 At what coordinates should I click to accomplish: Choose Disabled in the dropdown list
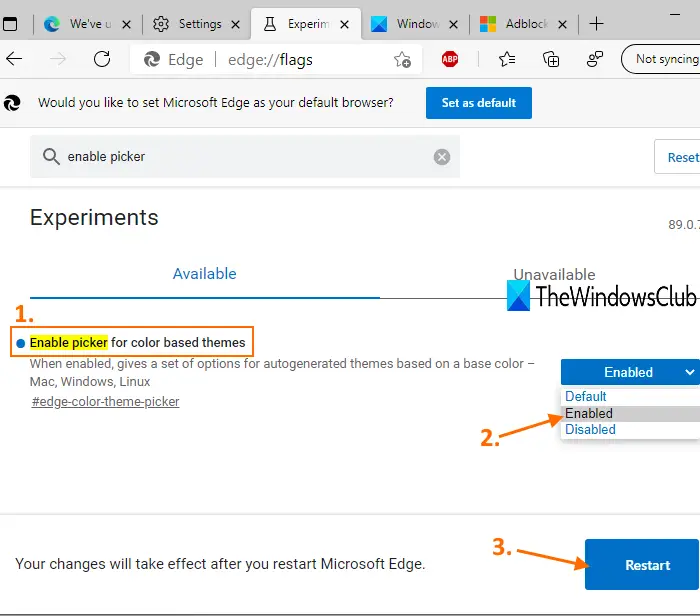click(x=630, y=429)
